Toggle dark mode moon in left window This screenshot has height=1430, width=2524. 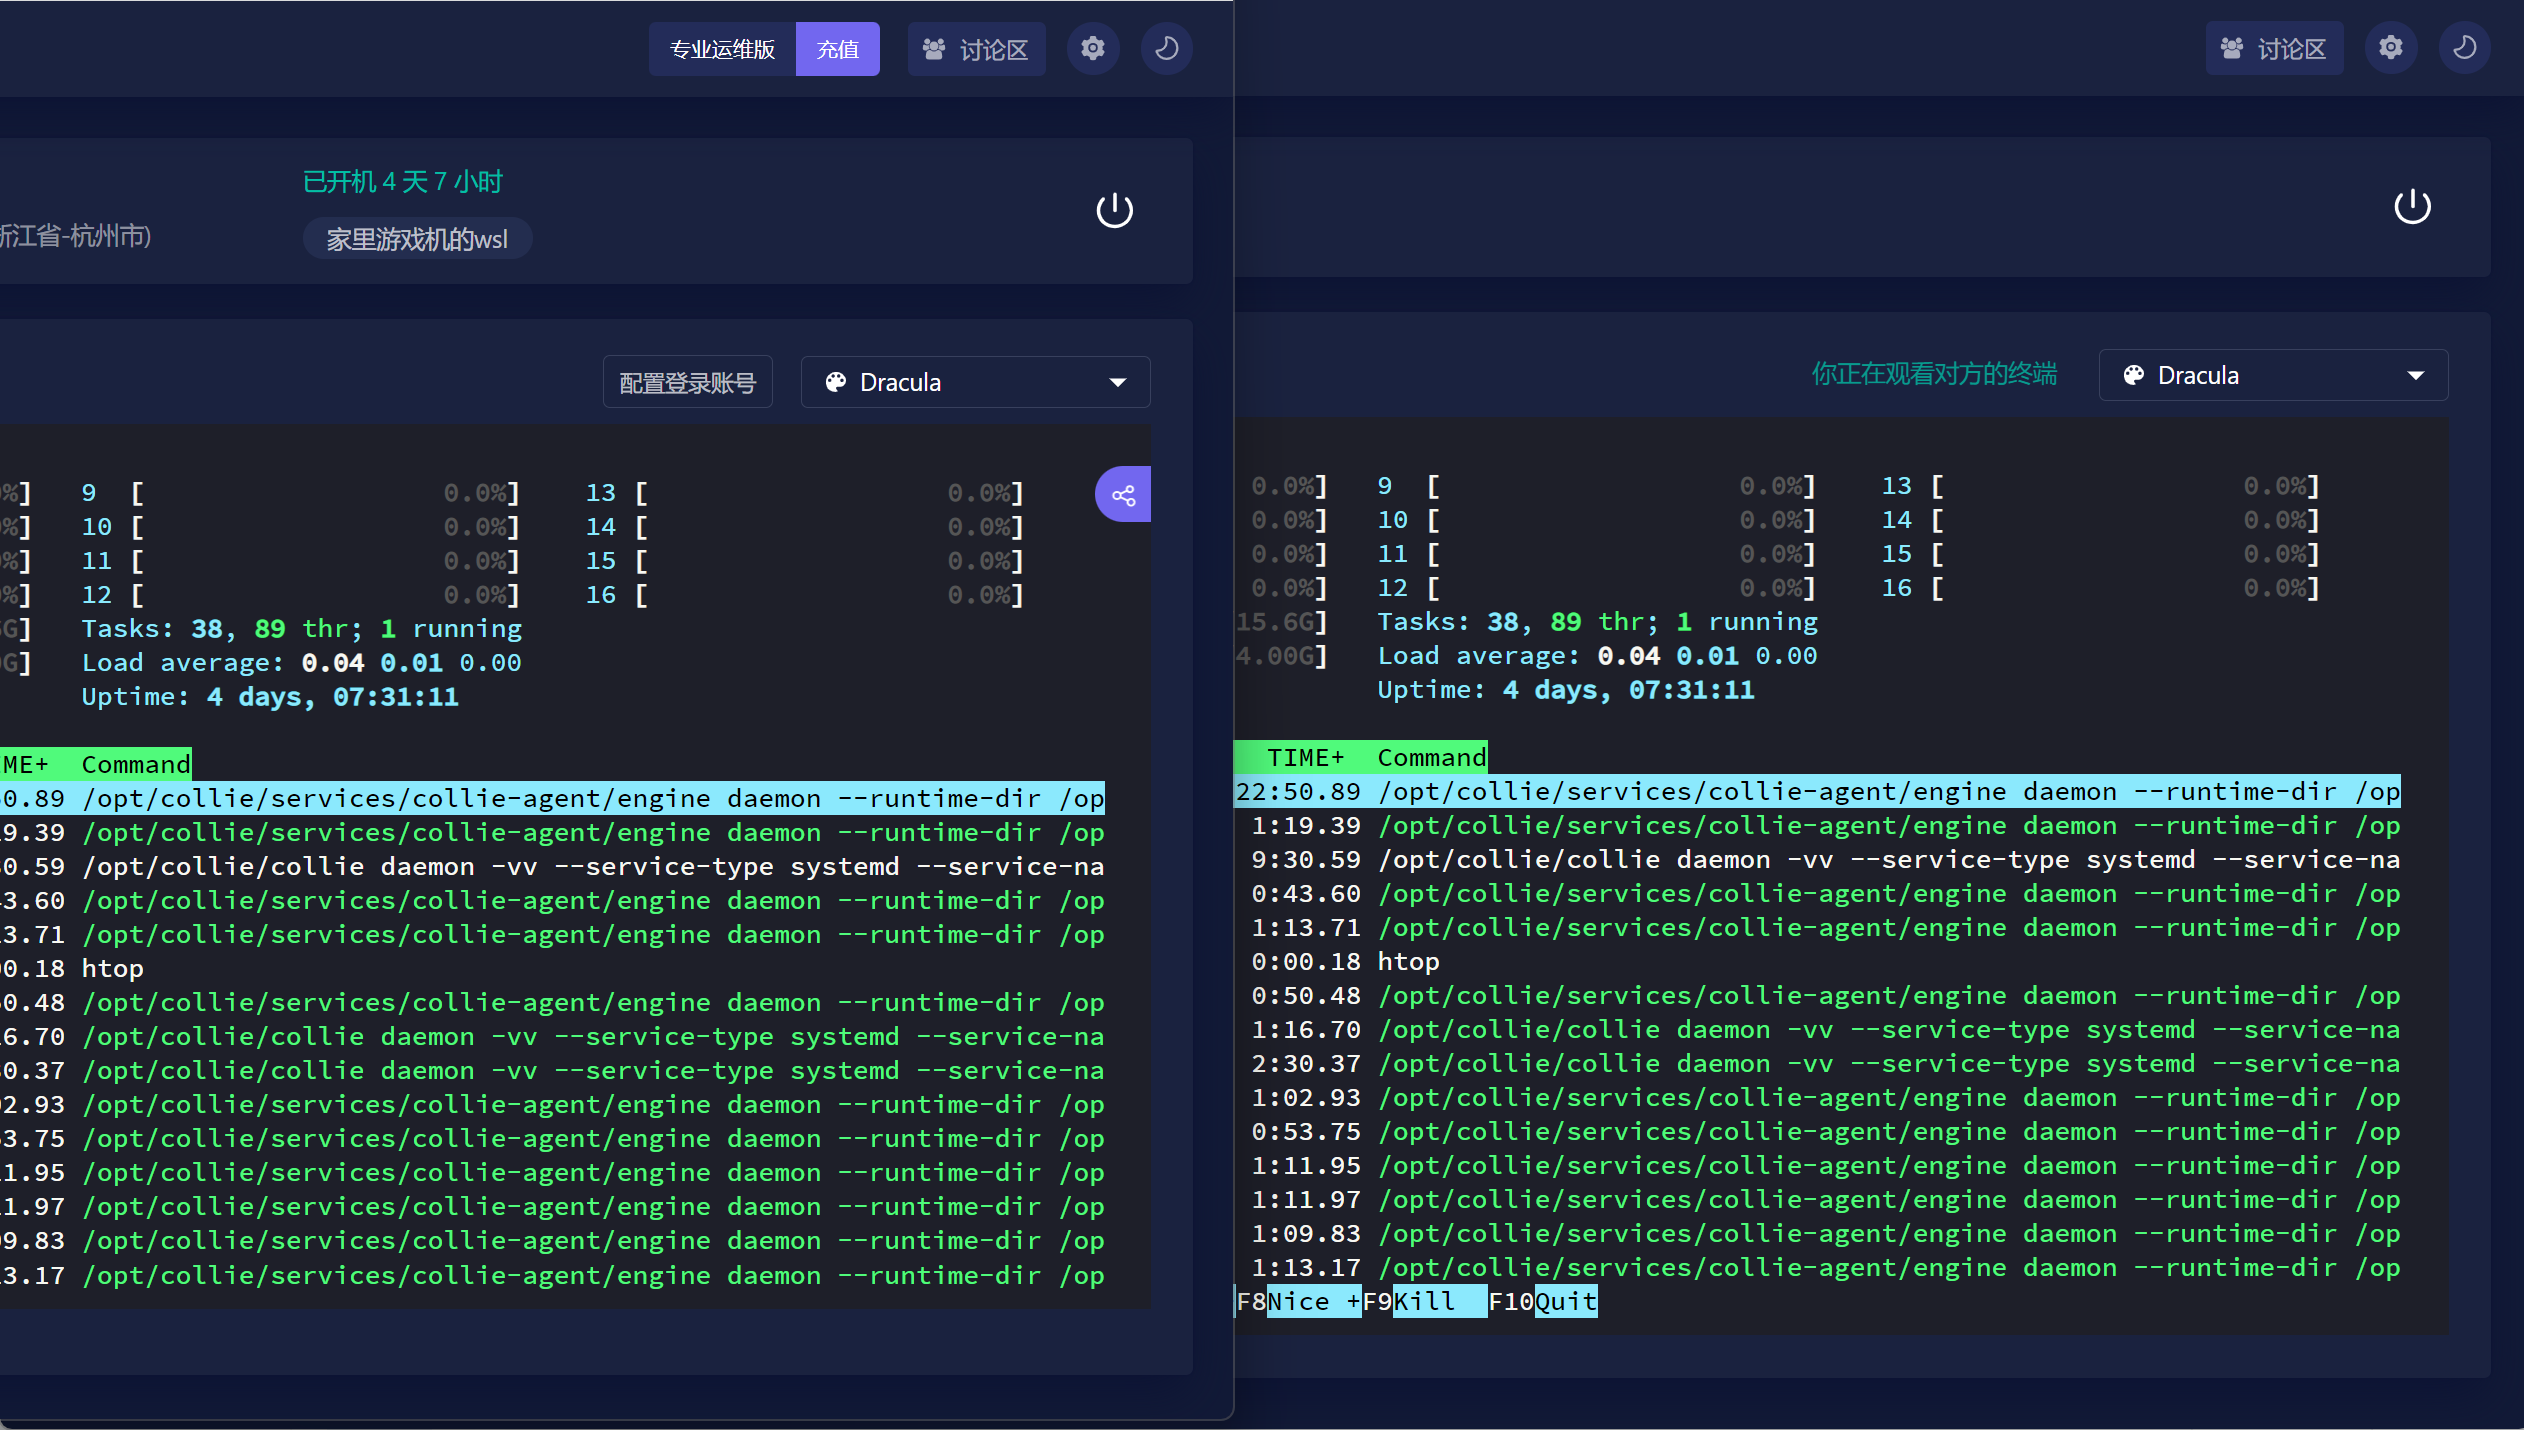pyautogui.click(x=1167, y=48)
